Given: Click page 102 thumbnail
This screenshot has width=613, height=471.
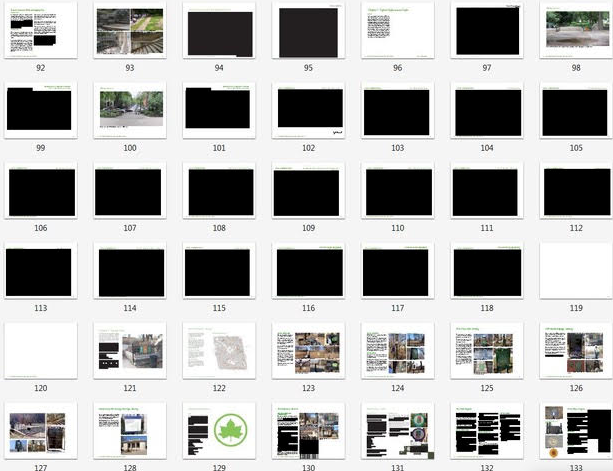Looking at the screenshot, I should pyautogui.click(x=308, y=110).
